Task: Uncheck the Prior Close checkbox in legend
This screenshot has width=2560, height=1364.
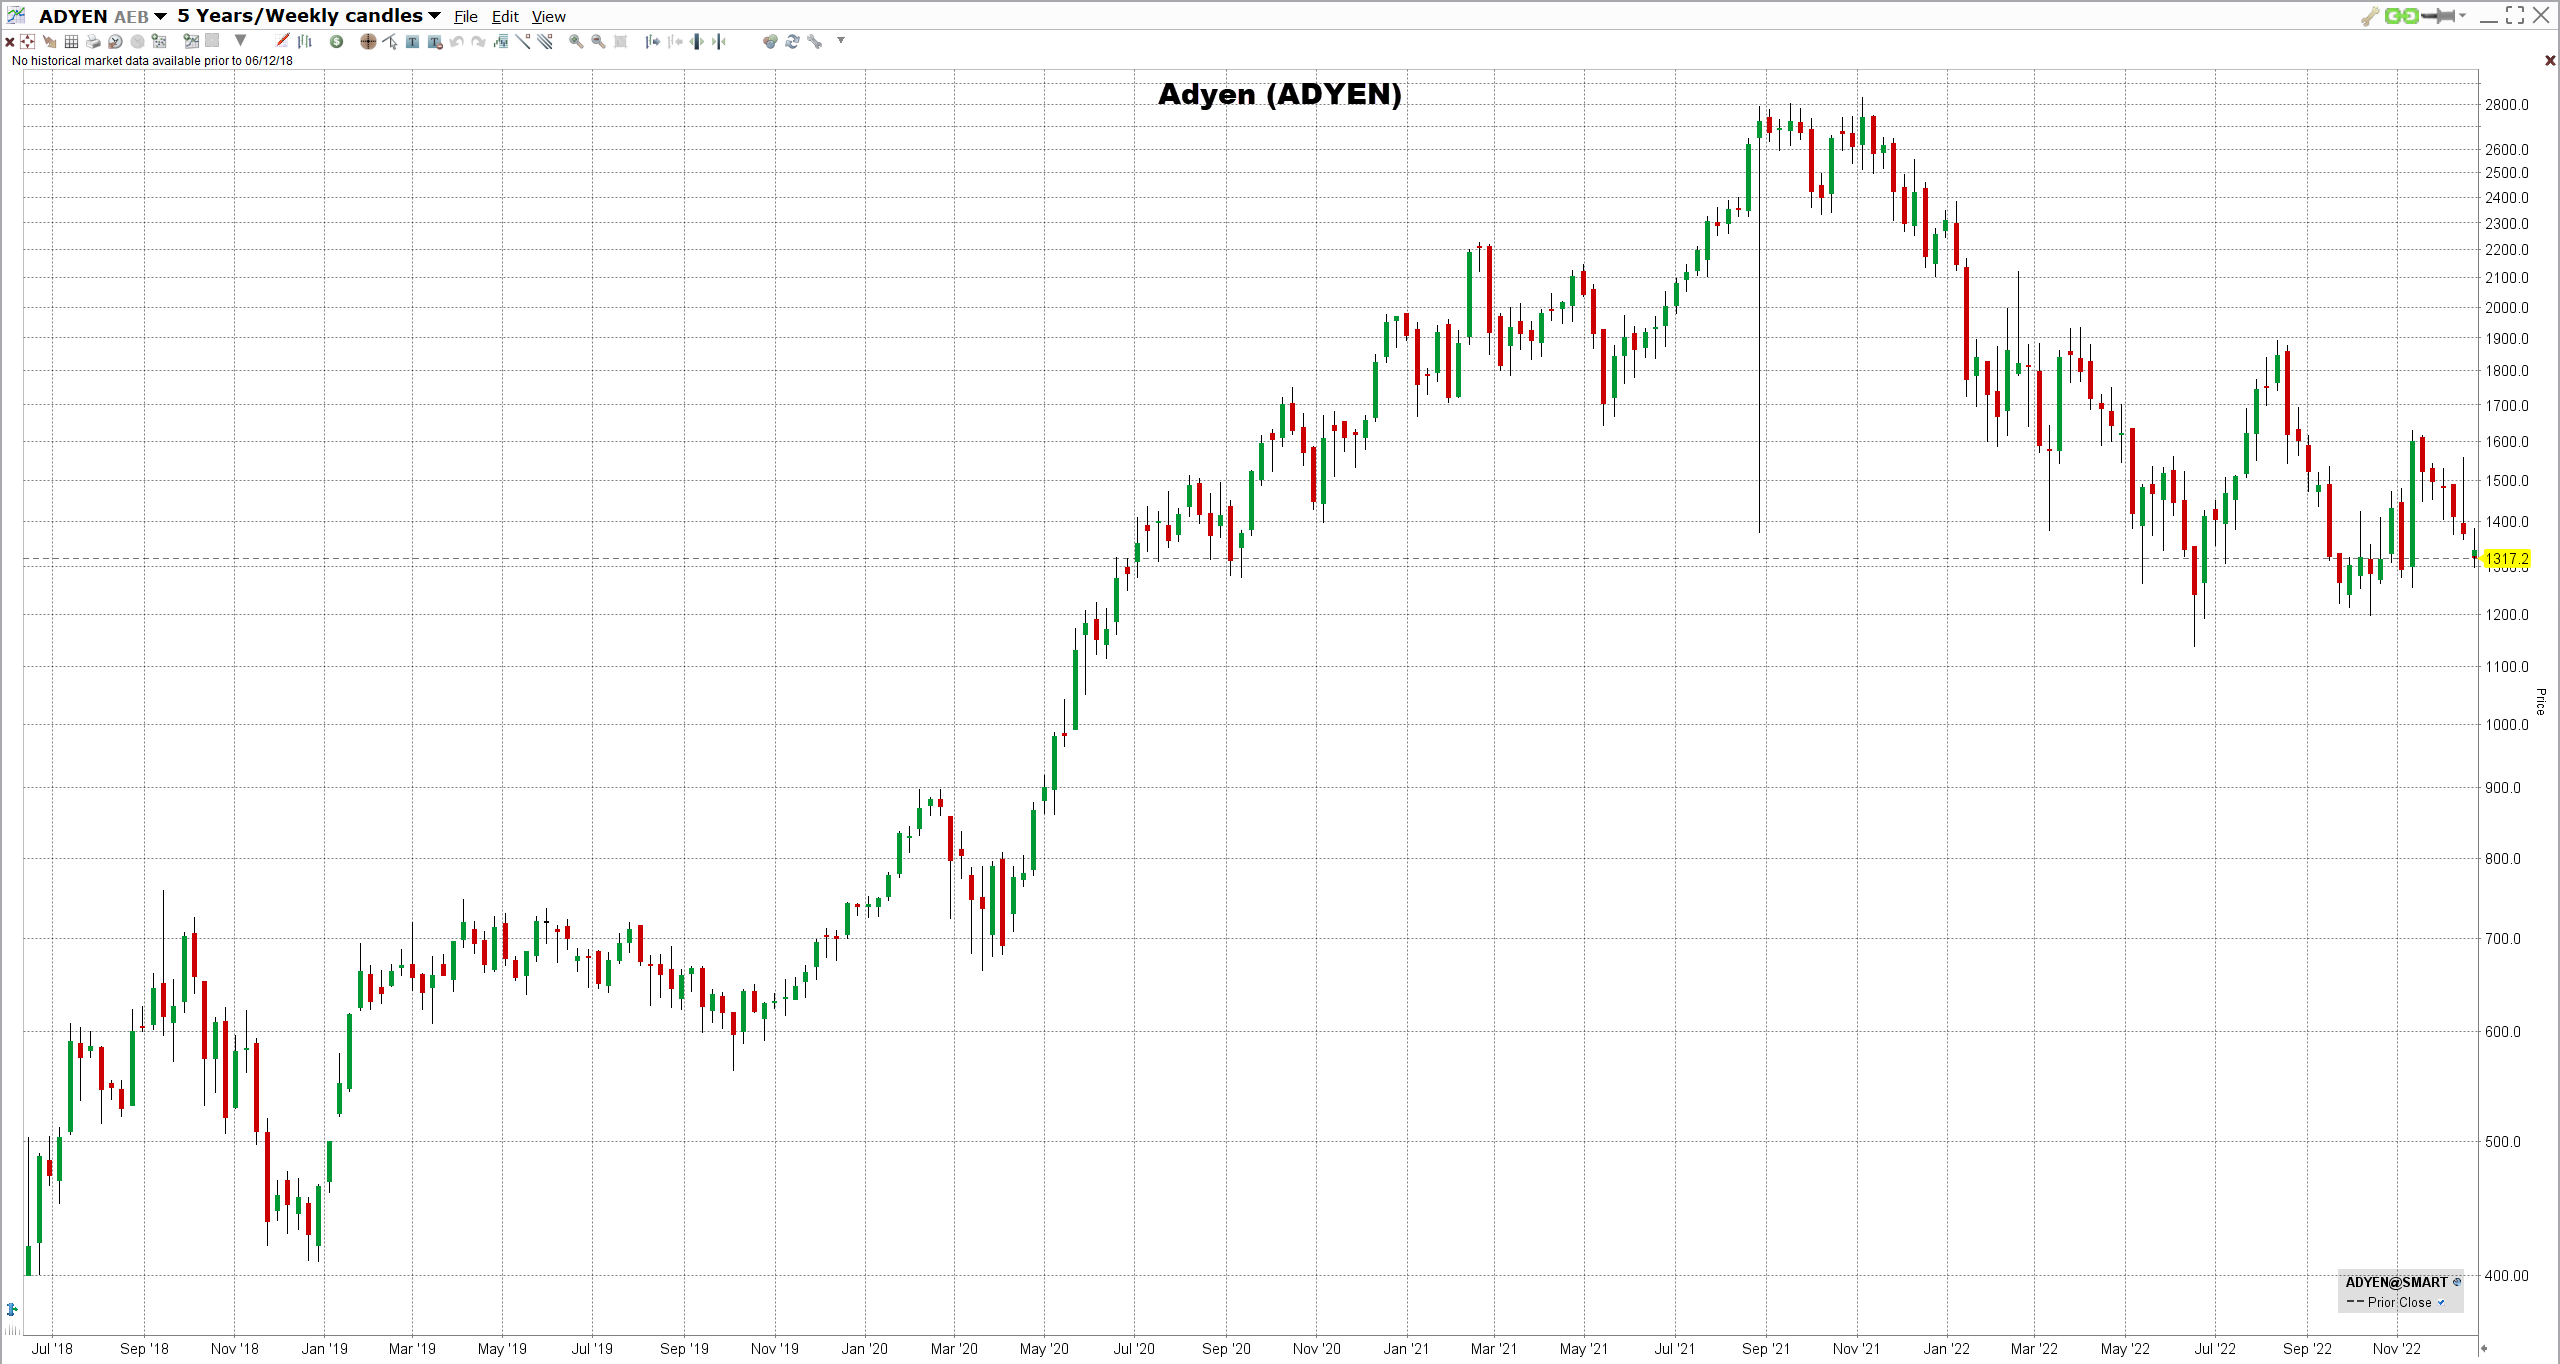Action: [x=2441, y=1302]
